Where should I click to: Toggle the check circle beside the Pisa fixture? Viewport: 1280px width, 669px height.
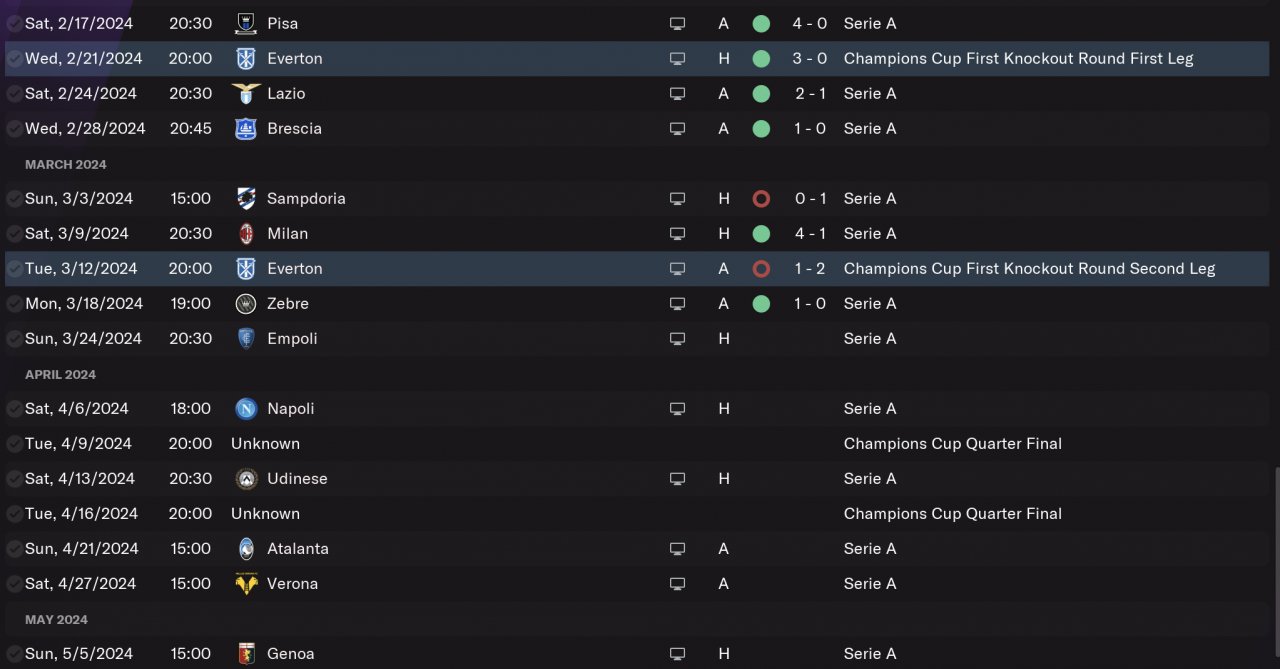(x=14, y=23)
